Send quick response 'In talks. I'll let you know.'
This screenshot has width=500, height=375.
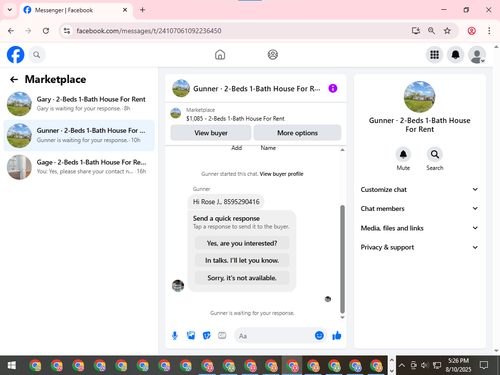click(x=242, y=260)
